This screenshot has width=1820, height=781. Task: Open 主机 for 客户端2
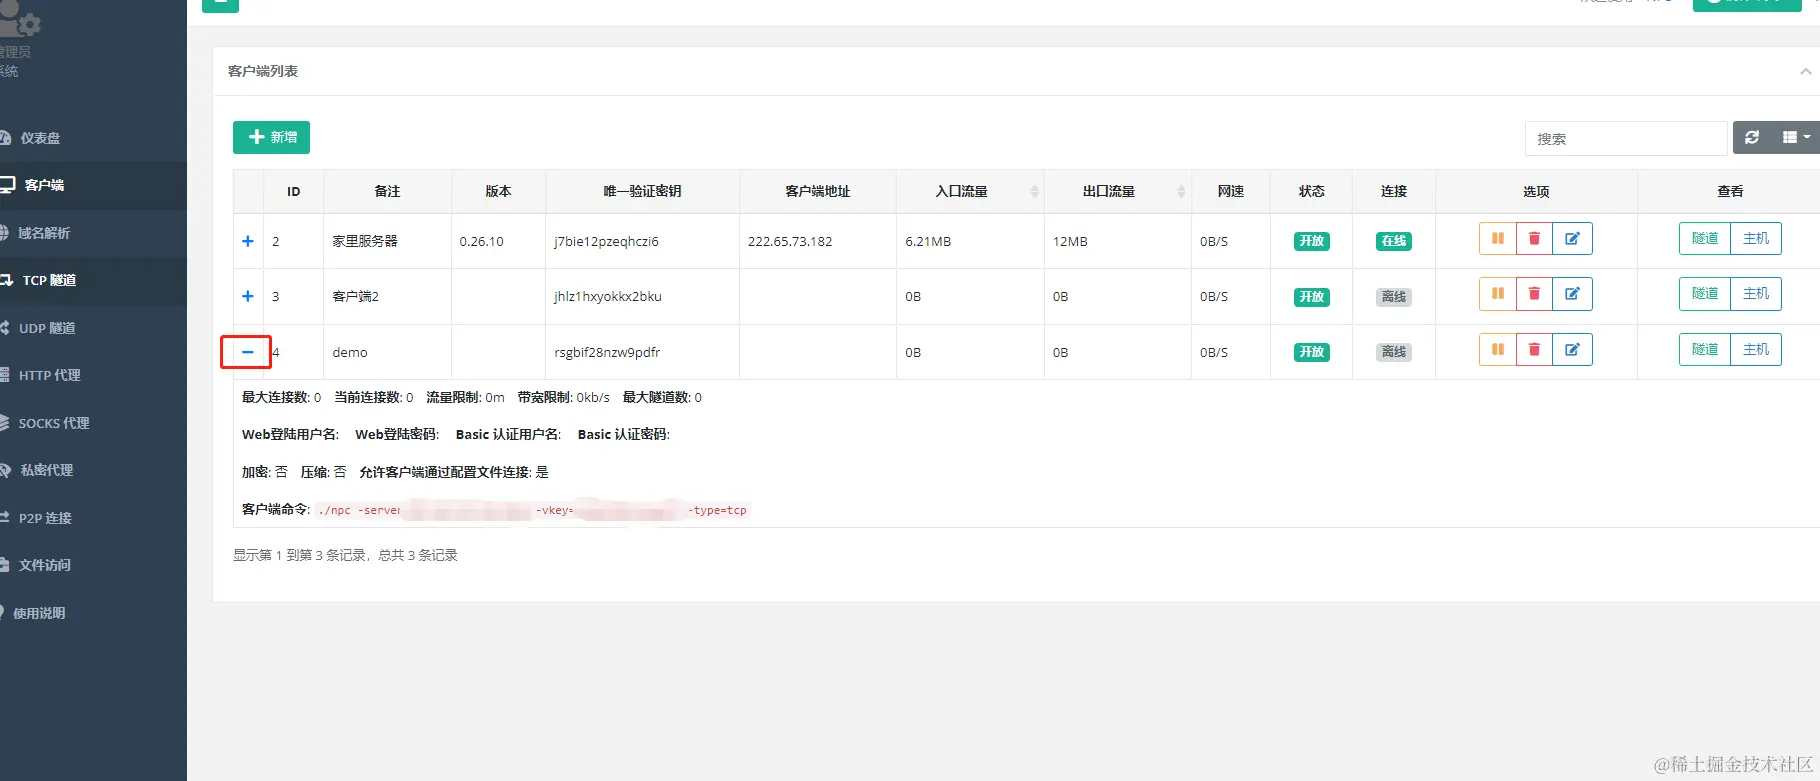click(1756, 294)
